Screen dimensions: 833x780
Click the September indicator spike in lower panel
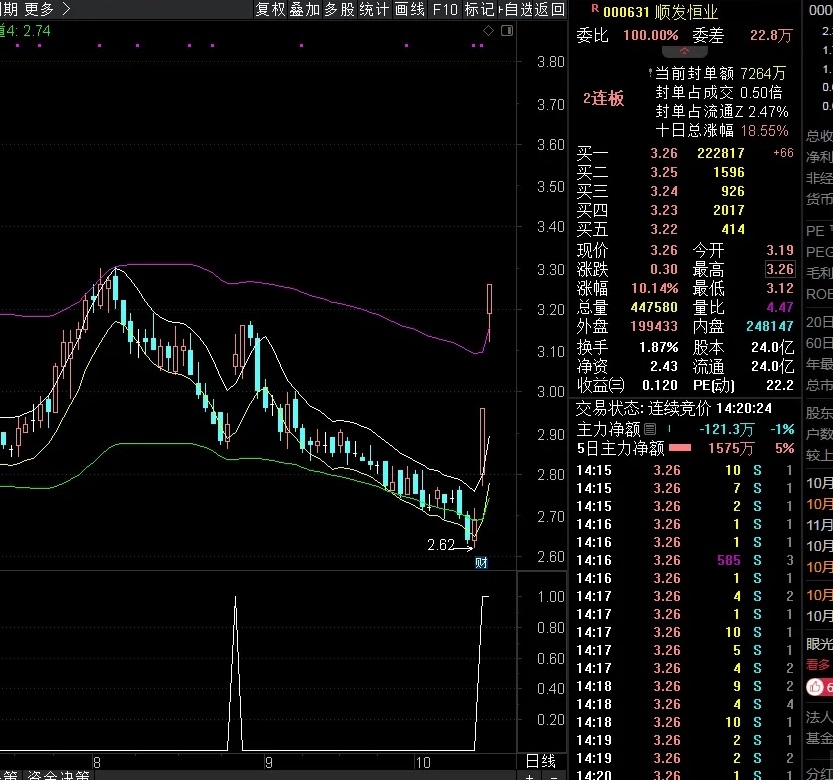pos(235,673)
